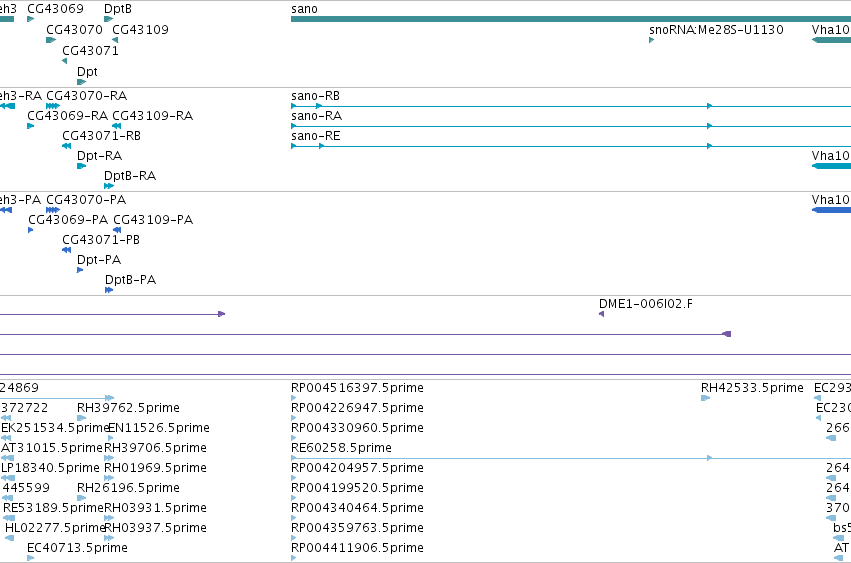Open protein CG43070-PA
This screenshot has width=851, height=563.
pos(86,200)
